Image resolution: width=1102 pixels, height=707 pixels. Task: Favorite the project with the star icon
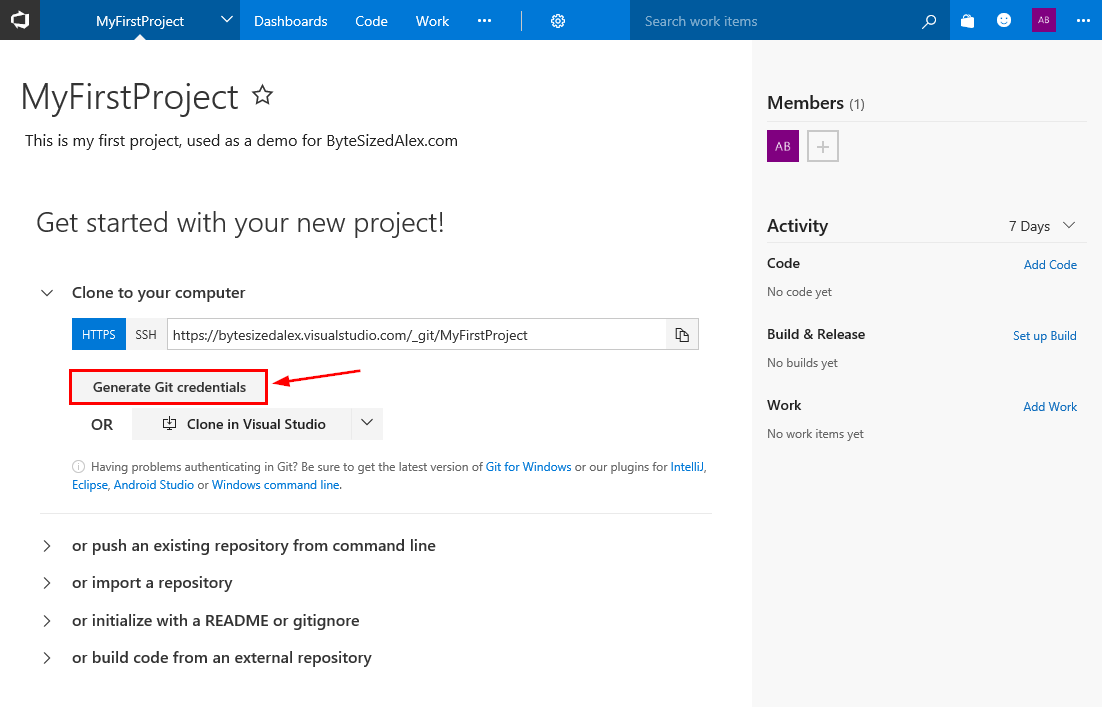point(263,94)
